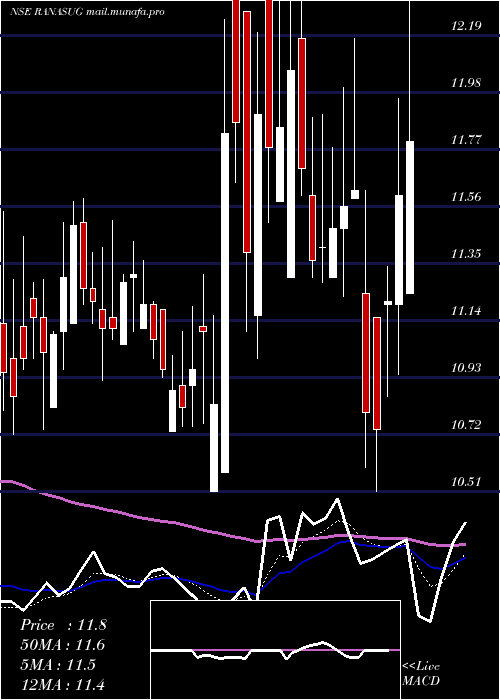Image resolution: width=500 pixels, height=700 pixels.
Task: Select the 11.77 price axis label
Action: (x=466, y=140)
